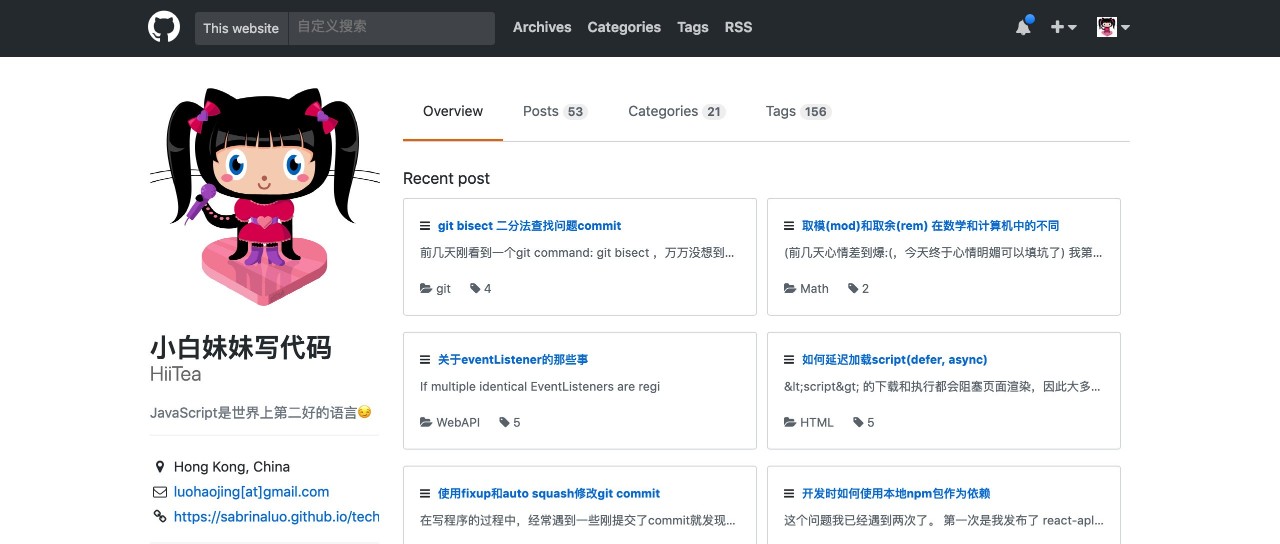Open post git bisect 二分法查找问题commit
Image resolution: width=1280 pixels, height=544 pixels.
[530, 226]
